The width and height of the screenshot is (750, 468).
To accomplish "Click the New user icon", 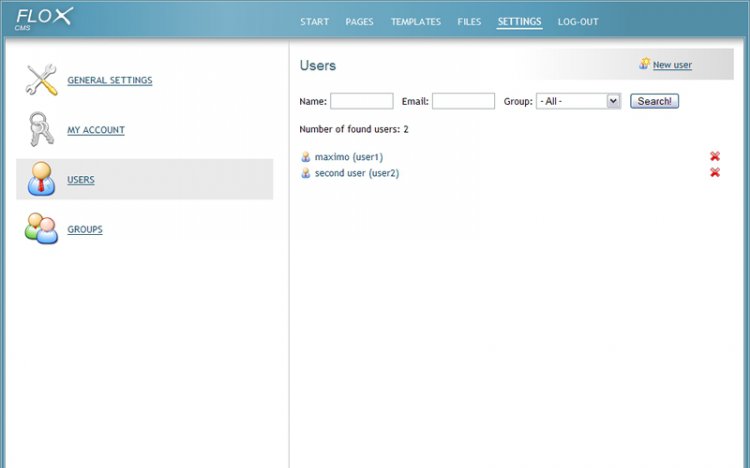I will tap(645, 64).
